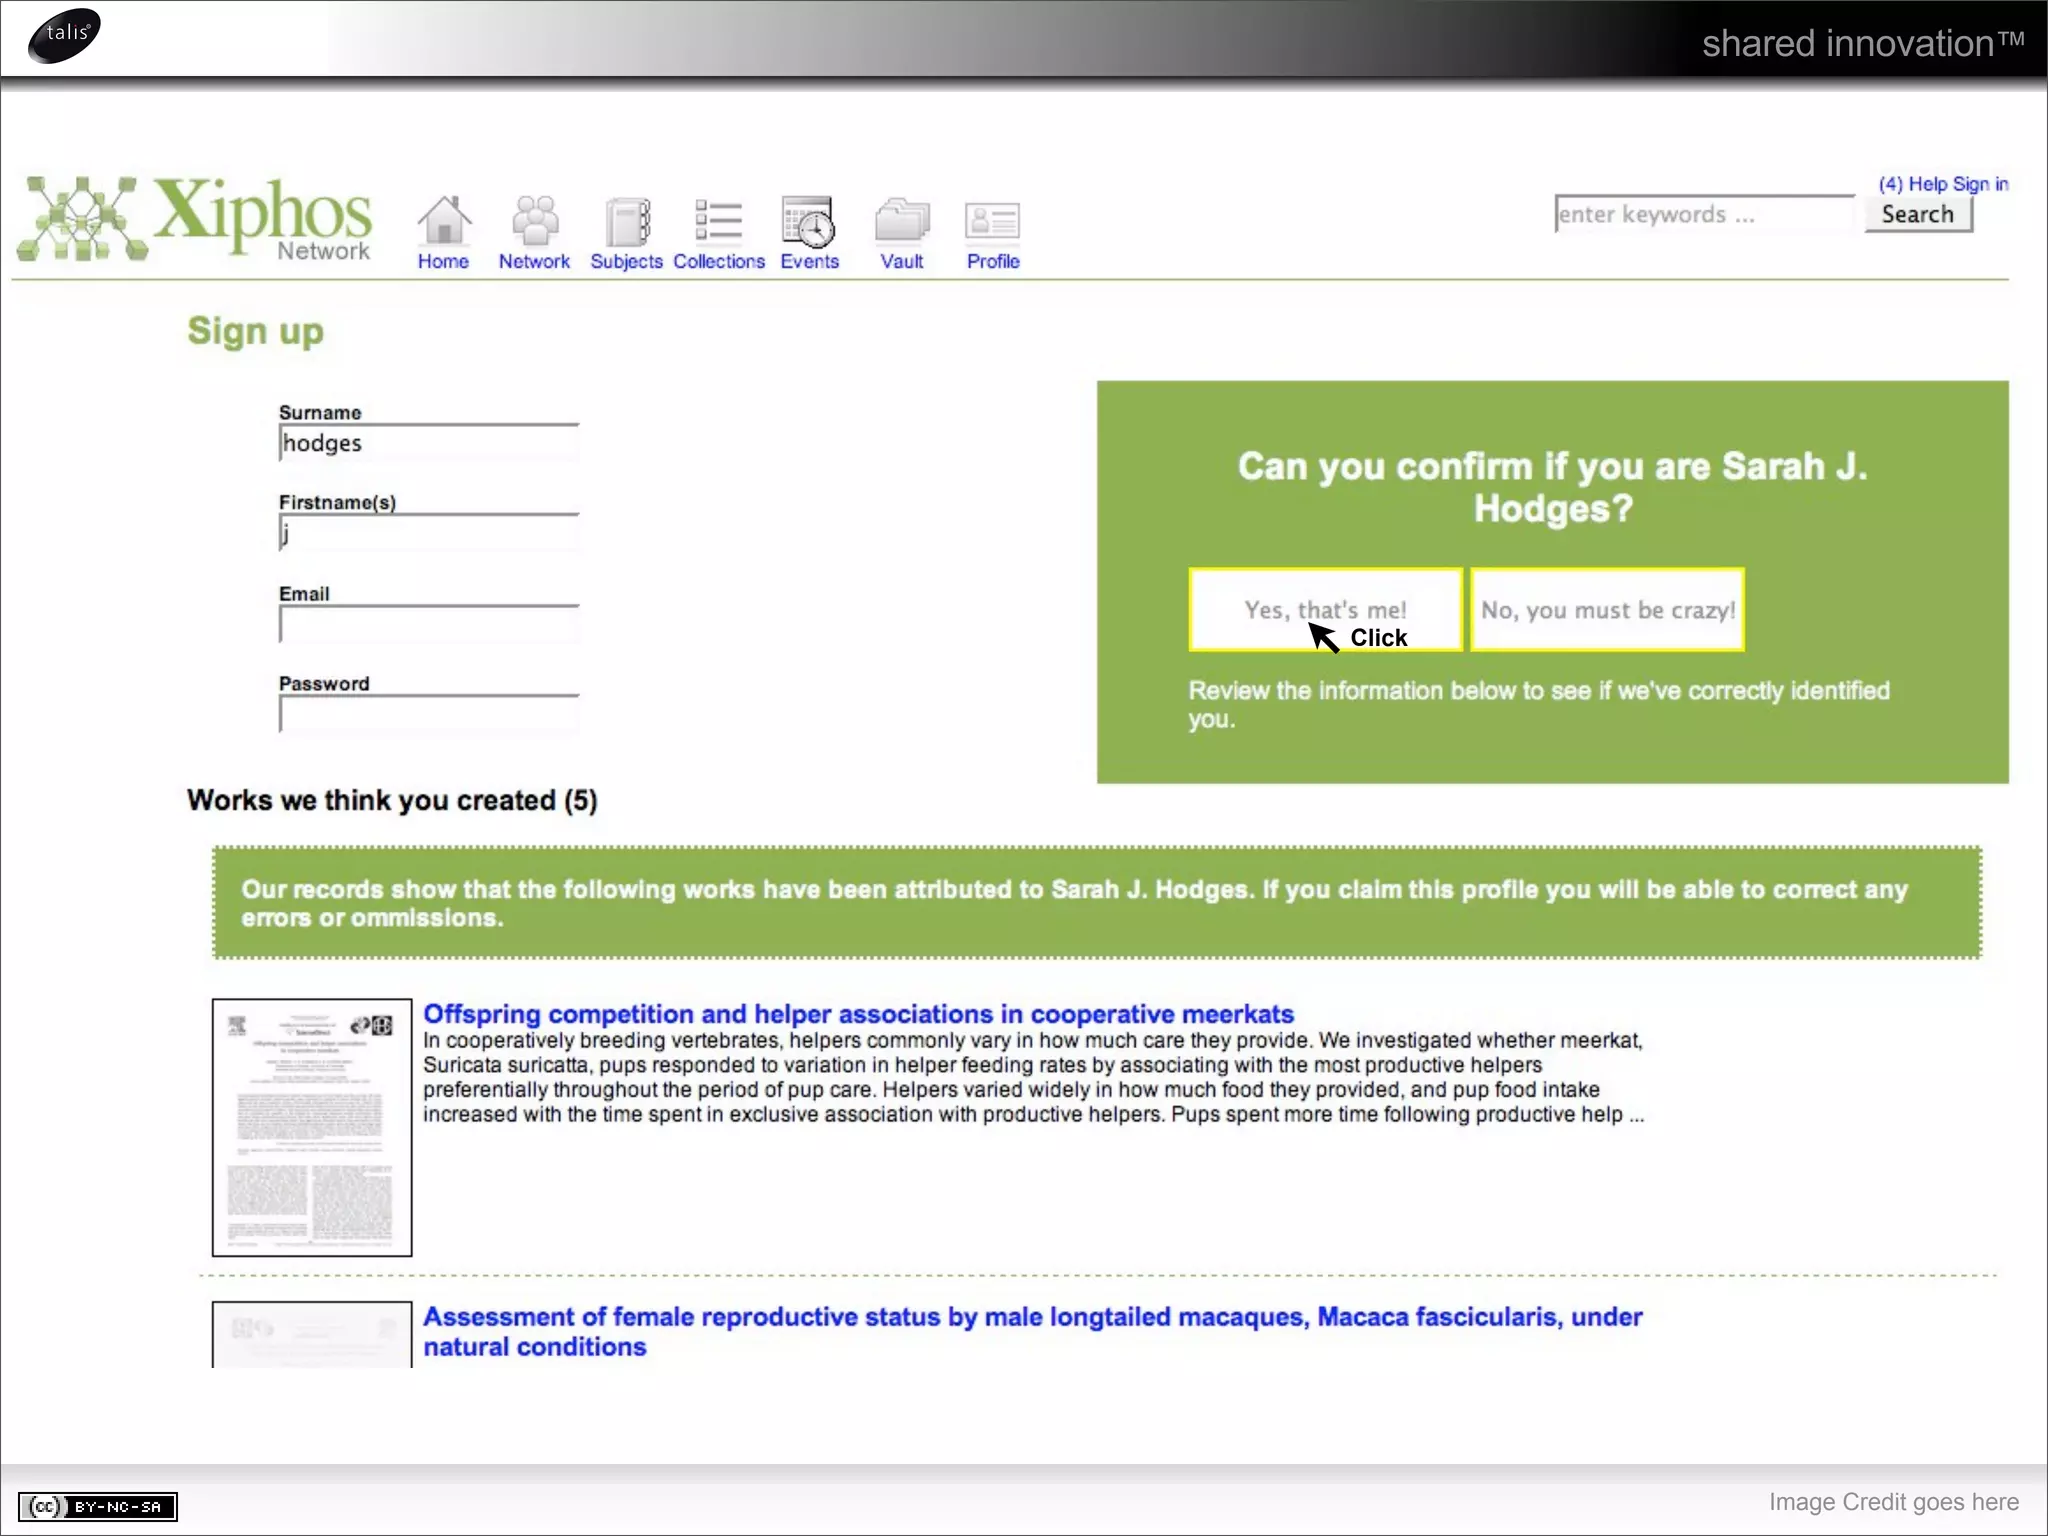Click the Search button
This screenshot has width=2048, height=1536.
1918,214
